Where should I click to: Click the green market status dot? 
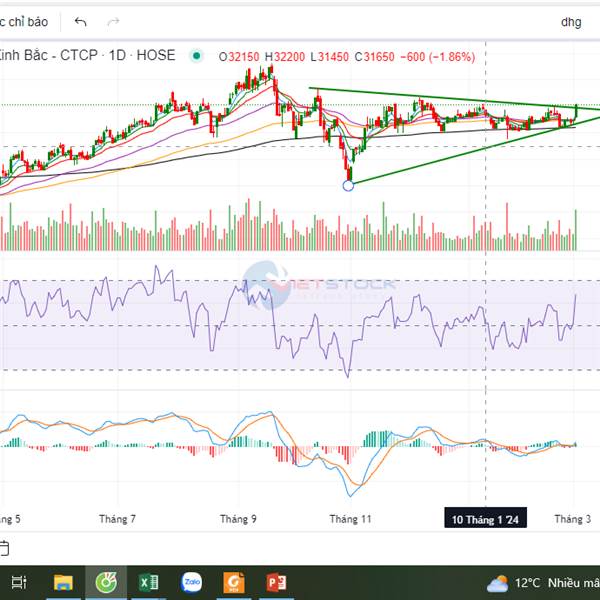(197, 56)
